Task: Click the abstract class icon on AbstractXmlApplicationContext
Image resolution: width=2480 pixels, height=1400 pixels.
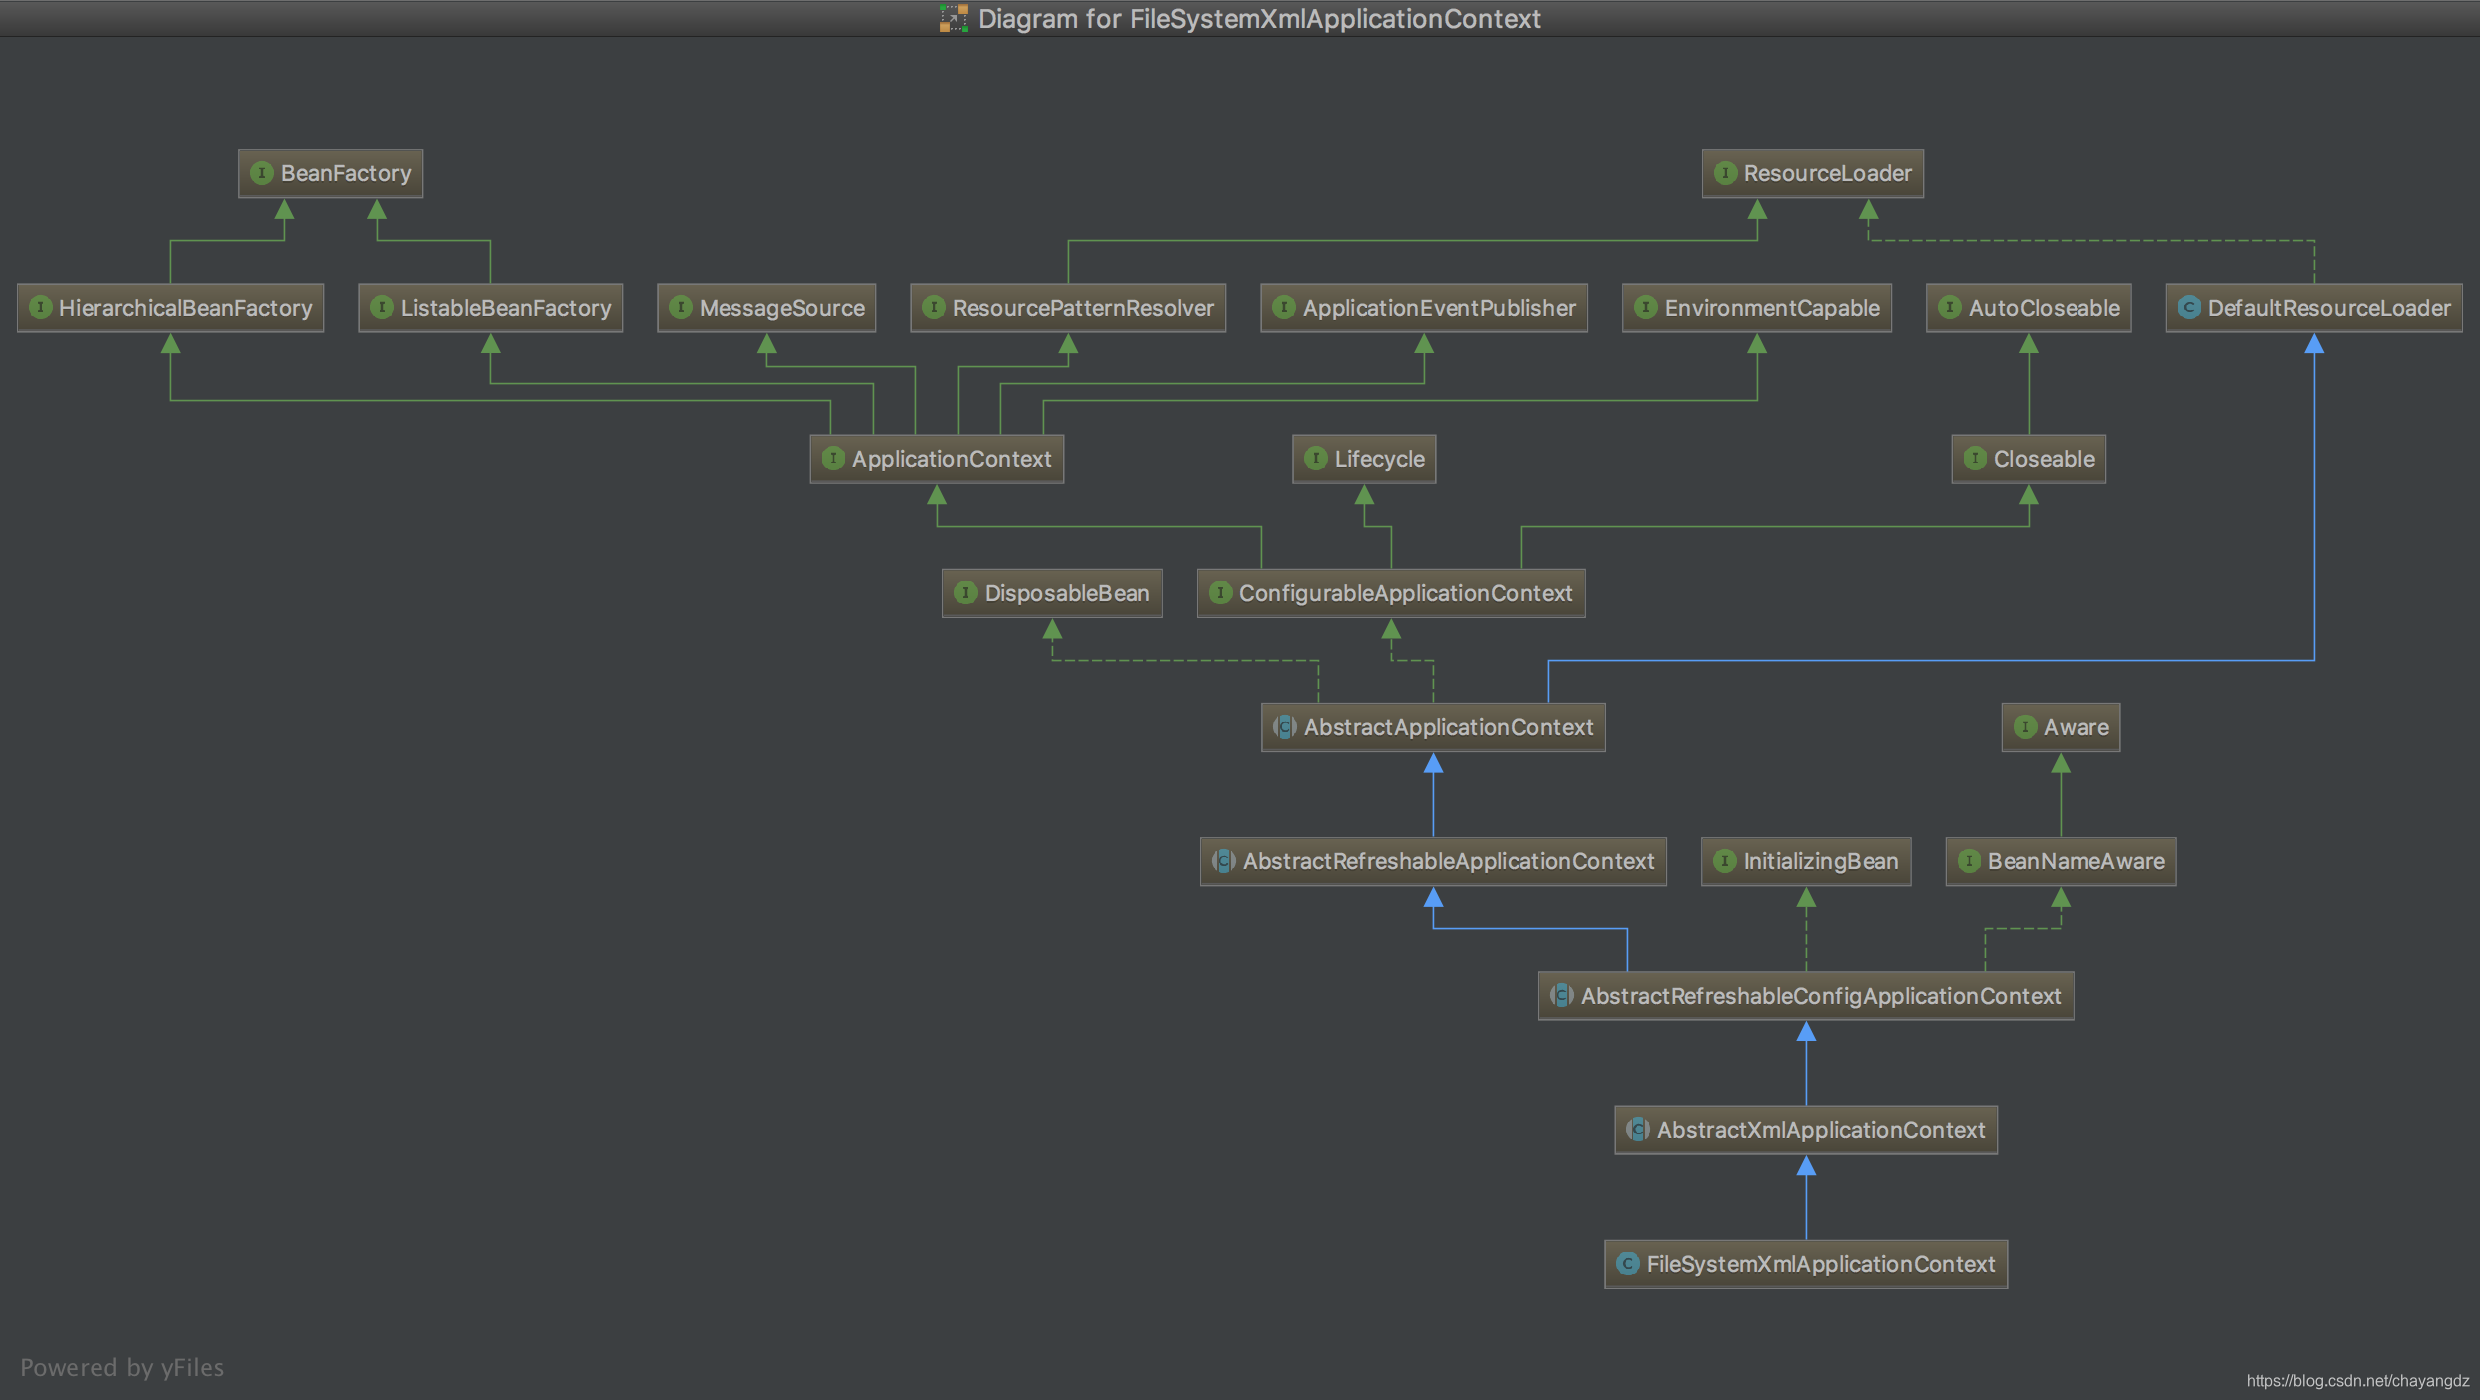Action: [x=1638, y=1130]
